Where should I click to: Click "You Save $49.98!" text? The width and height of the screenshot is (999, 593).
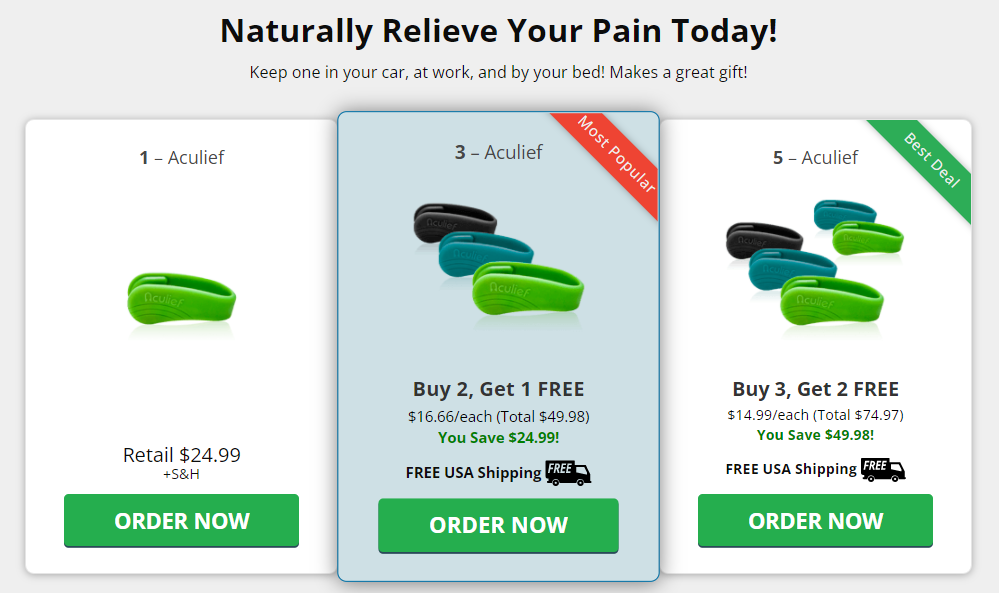tap(816, 435)
